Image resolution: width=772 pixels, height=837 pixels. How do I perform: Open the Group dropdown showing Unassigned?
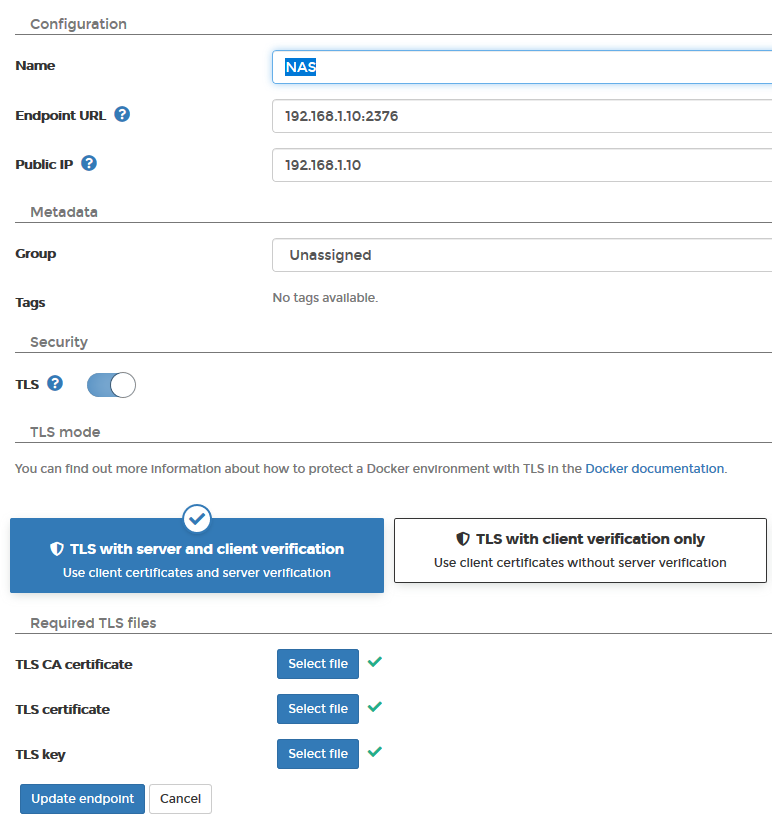(522, 255)
